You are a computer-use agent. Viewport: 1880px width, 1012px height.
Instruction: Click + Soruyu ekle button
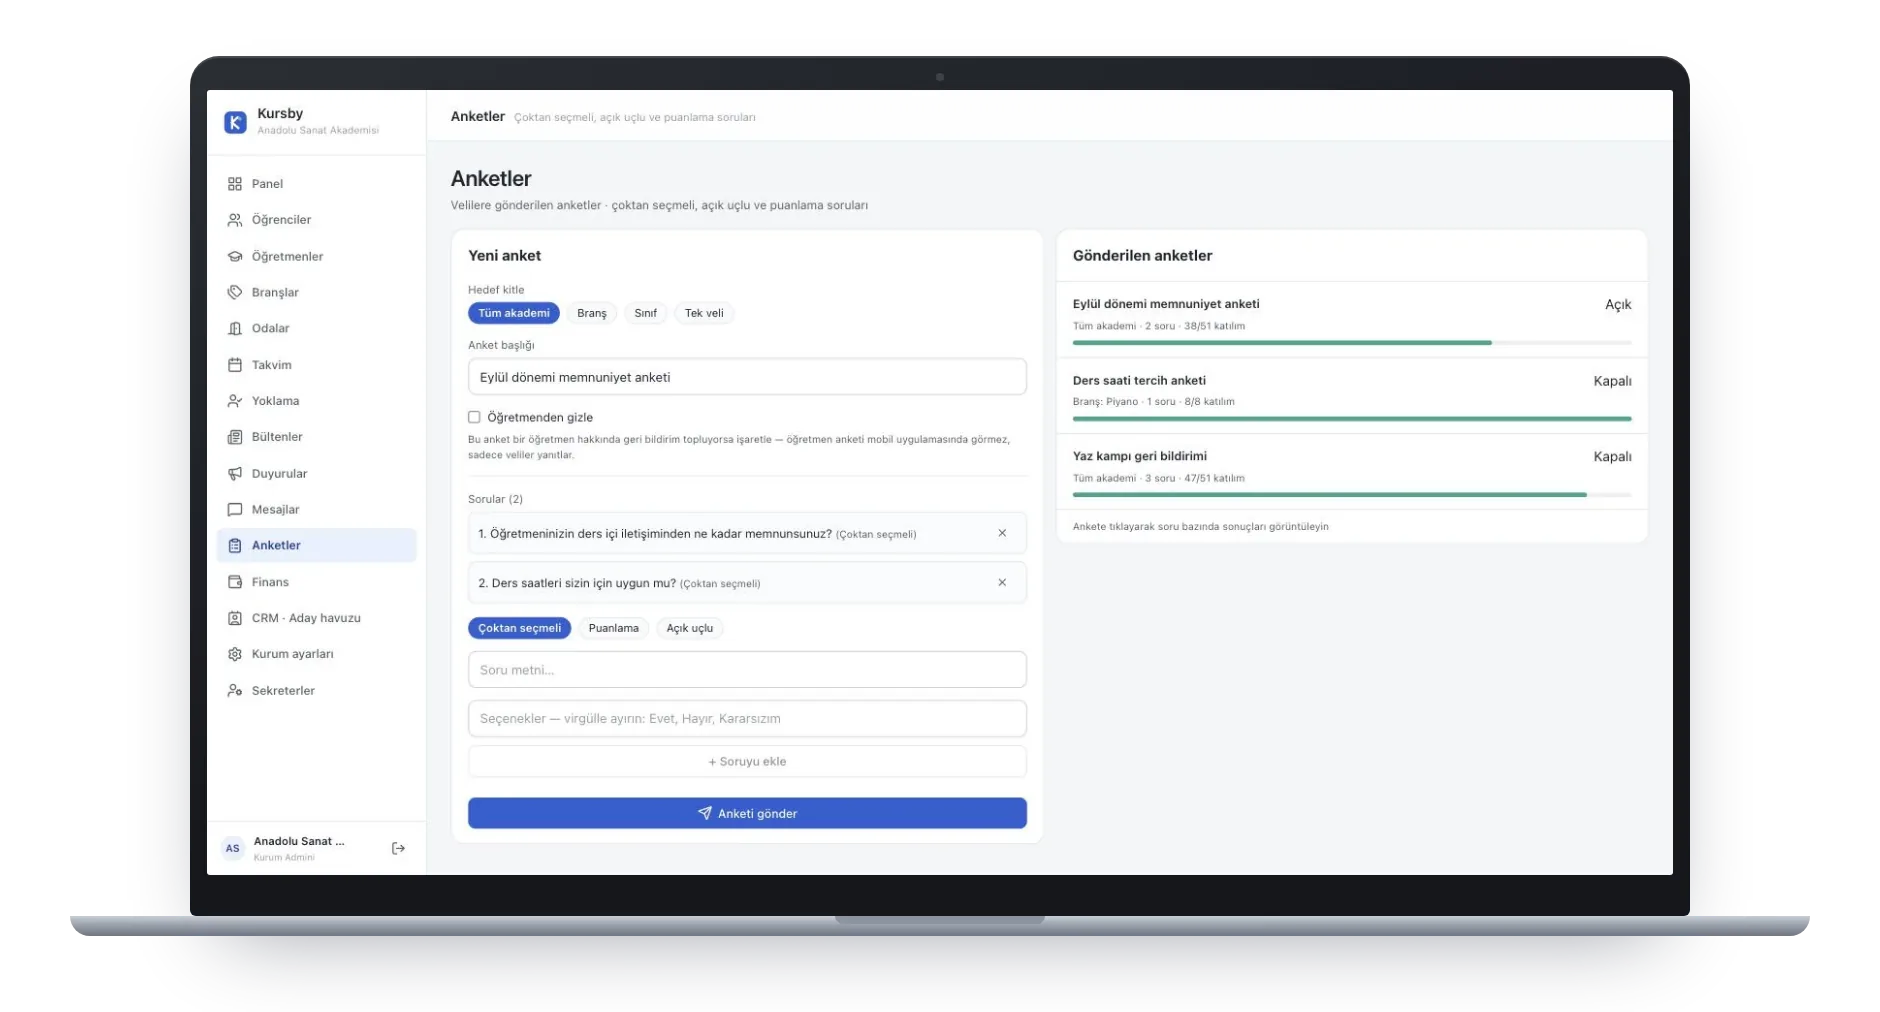coord(747,761)
